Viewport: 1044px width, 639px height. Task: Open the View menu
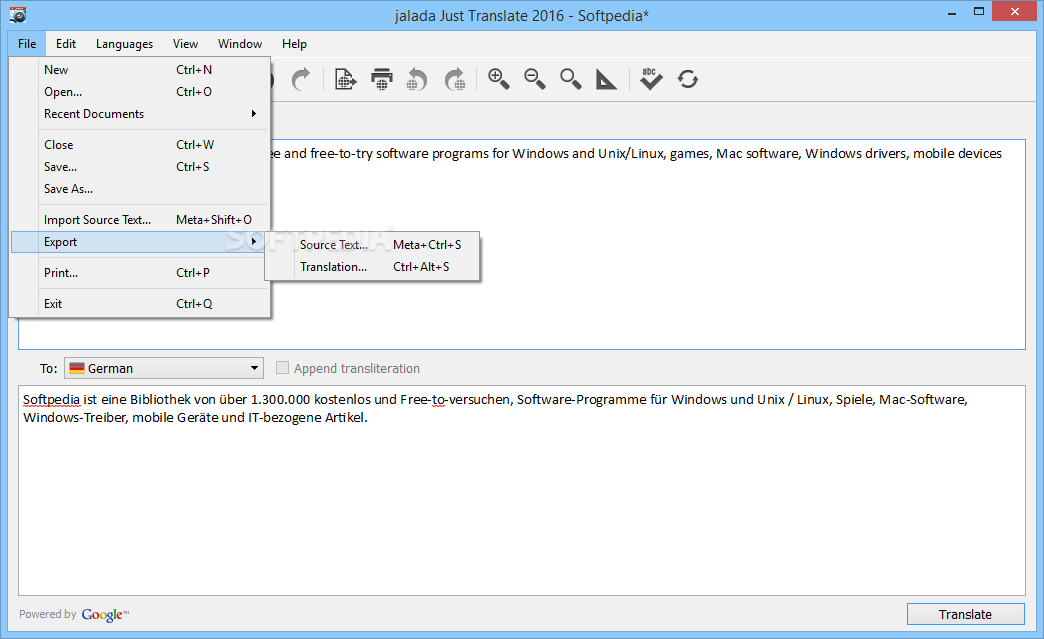click(185, 44)
